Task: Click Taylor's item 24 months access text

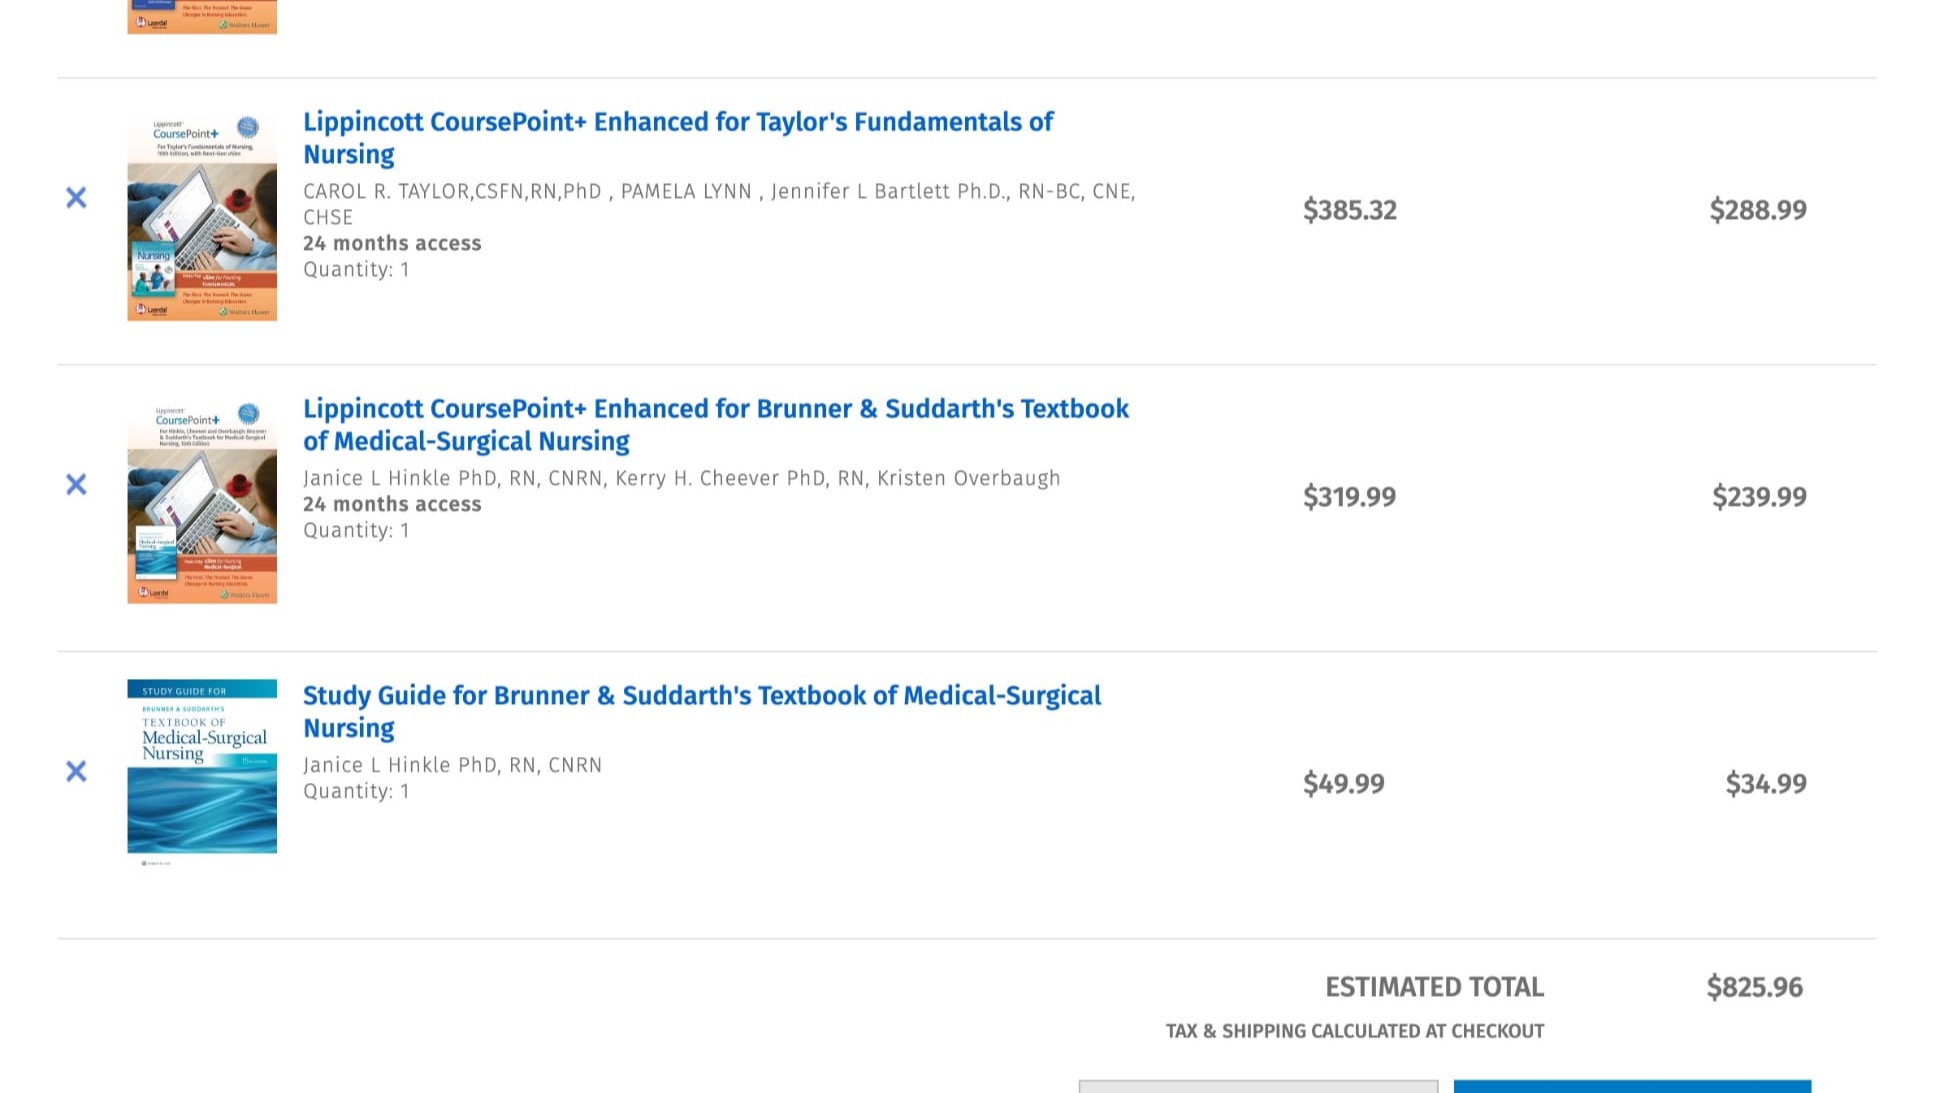Action: [x=392, y=244]
